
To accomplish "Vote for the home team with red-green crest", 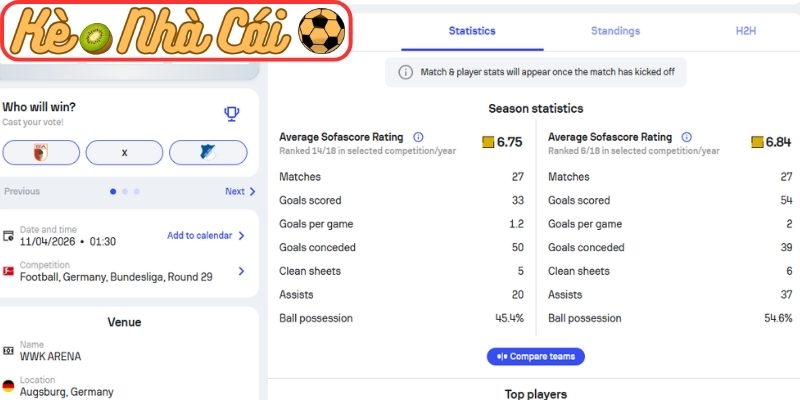I will click(x=41, y=153).
